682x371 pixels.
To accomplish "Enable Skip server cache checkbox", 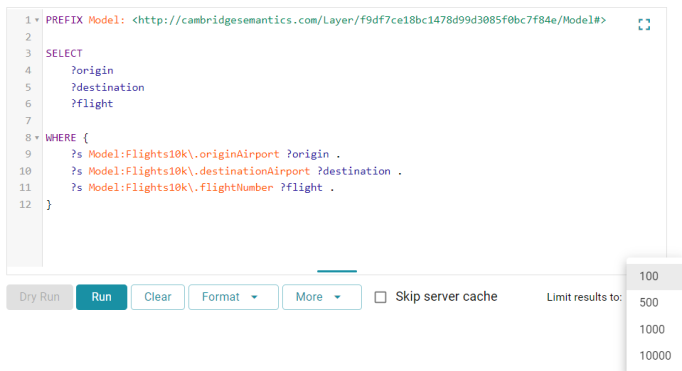I will point(381,297).
